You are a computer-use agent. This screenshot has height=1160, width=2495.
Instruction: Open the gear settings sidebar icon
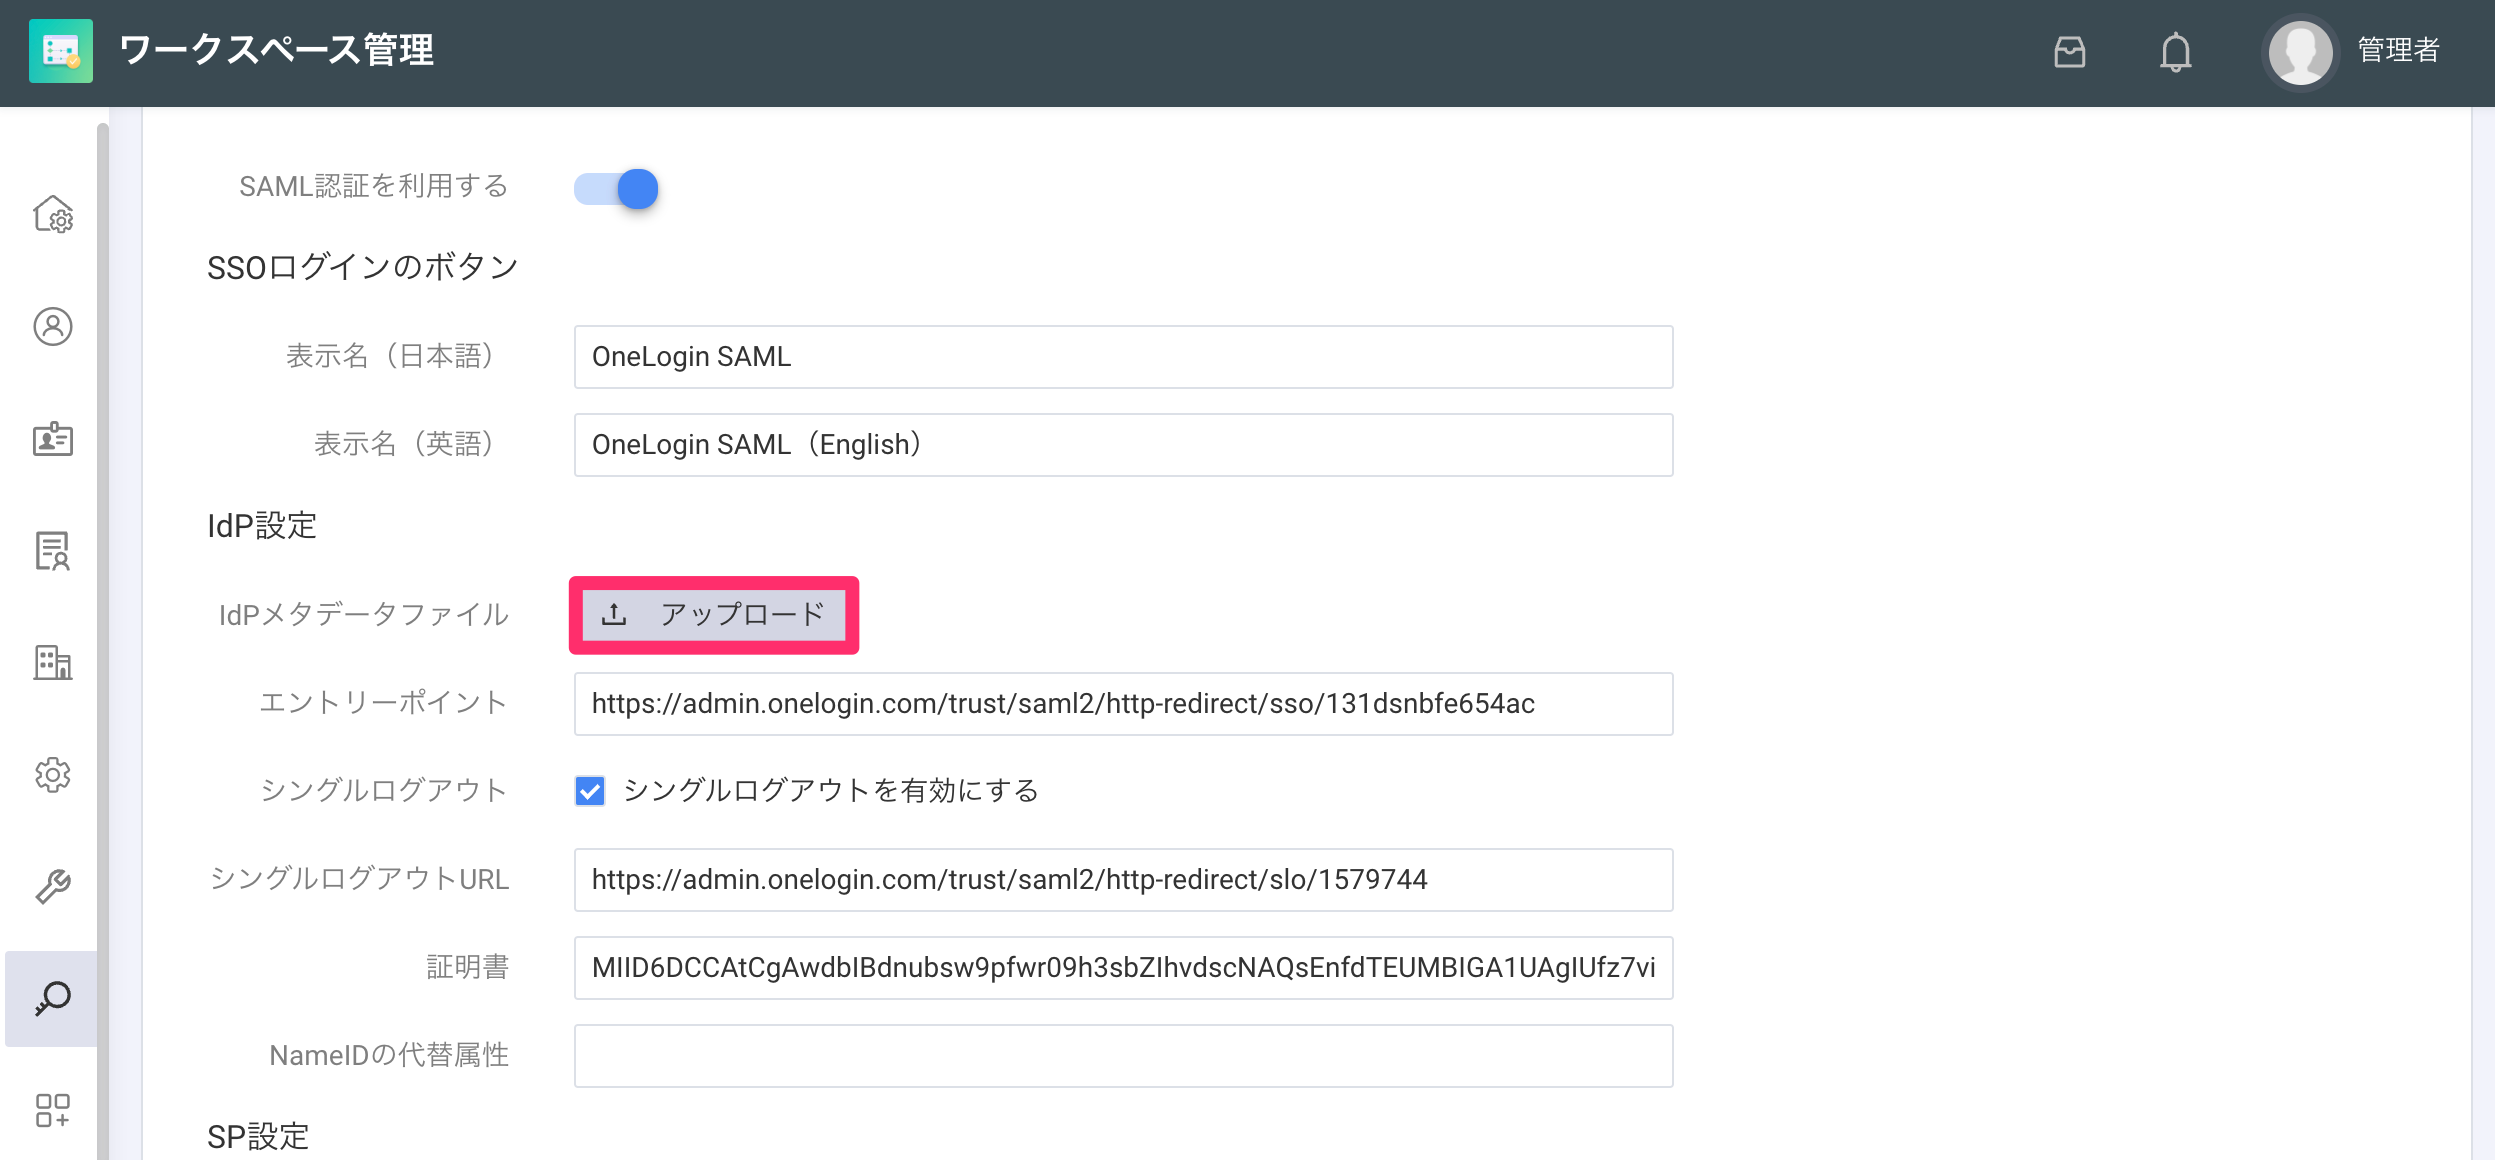pos(53,774)
